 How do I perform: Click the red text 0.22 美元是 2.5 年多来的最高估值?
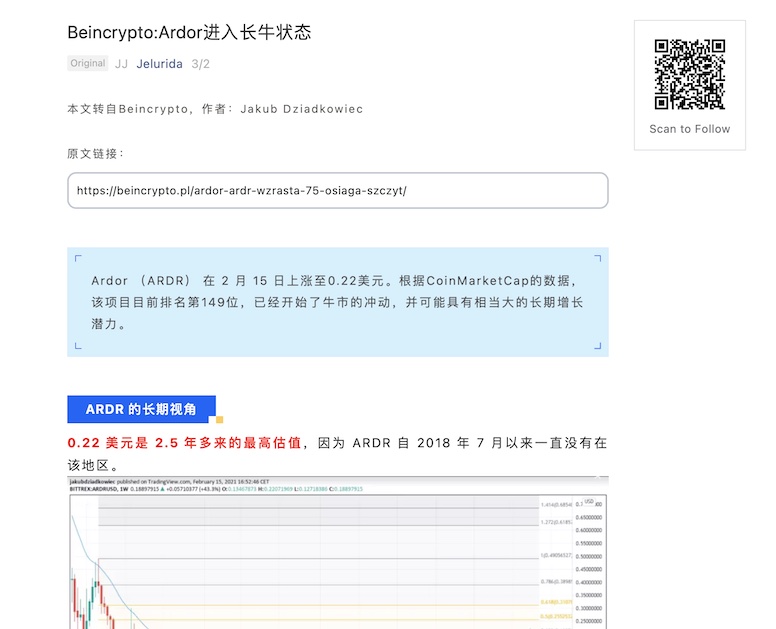pos(184,443)
